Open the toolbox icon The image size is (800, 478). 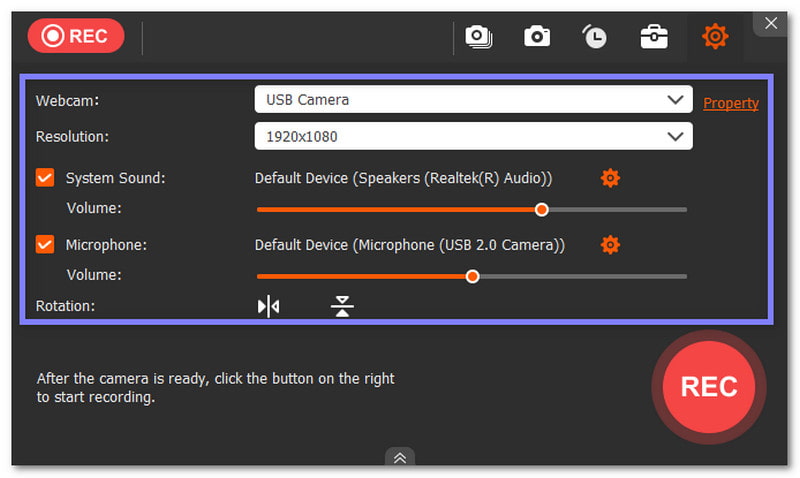tap(654, 37)
